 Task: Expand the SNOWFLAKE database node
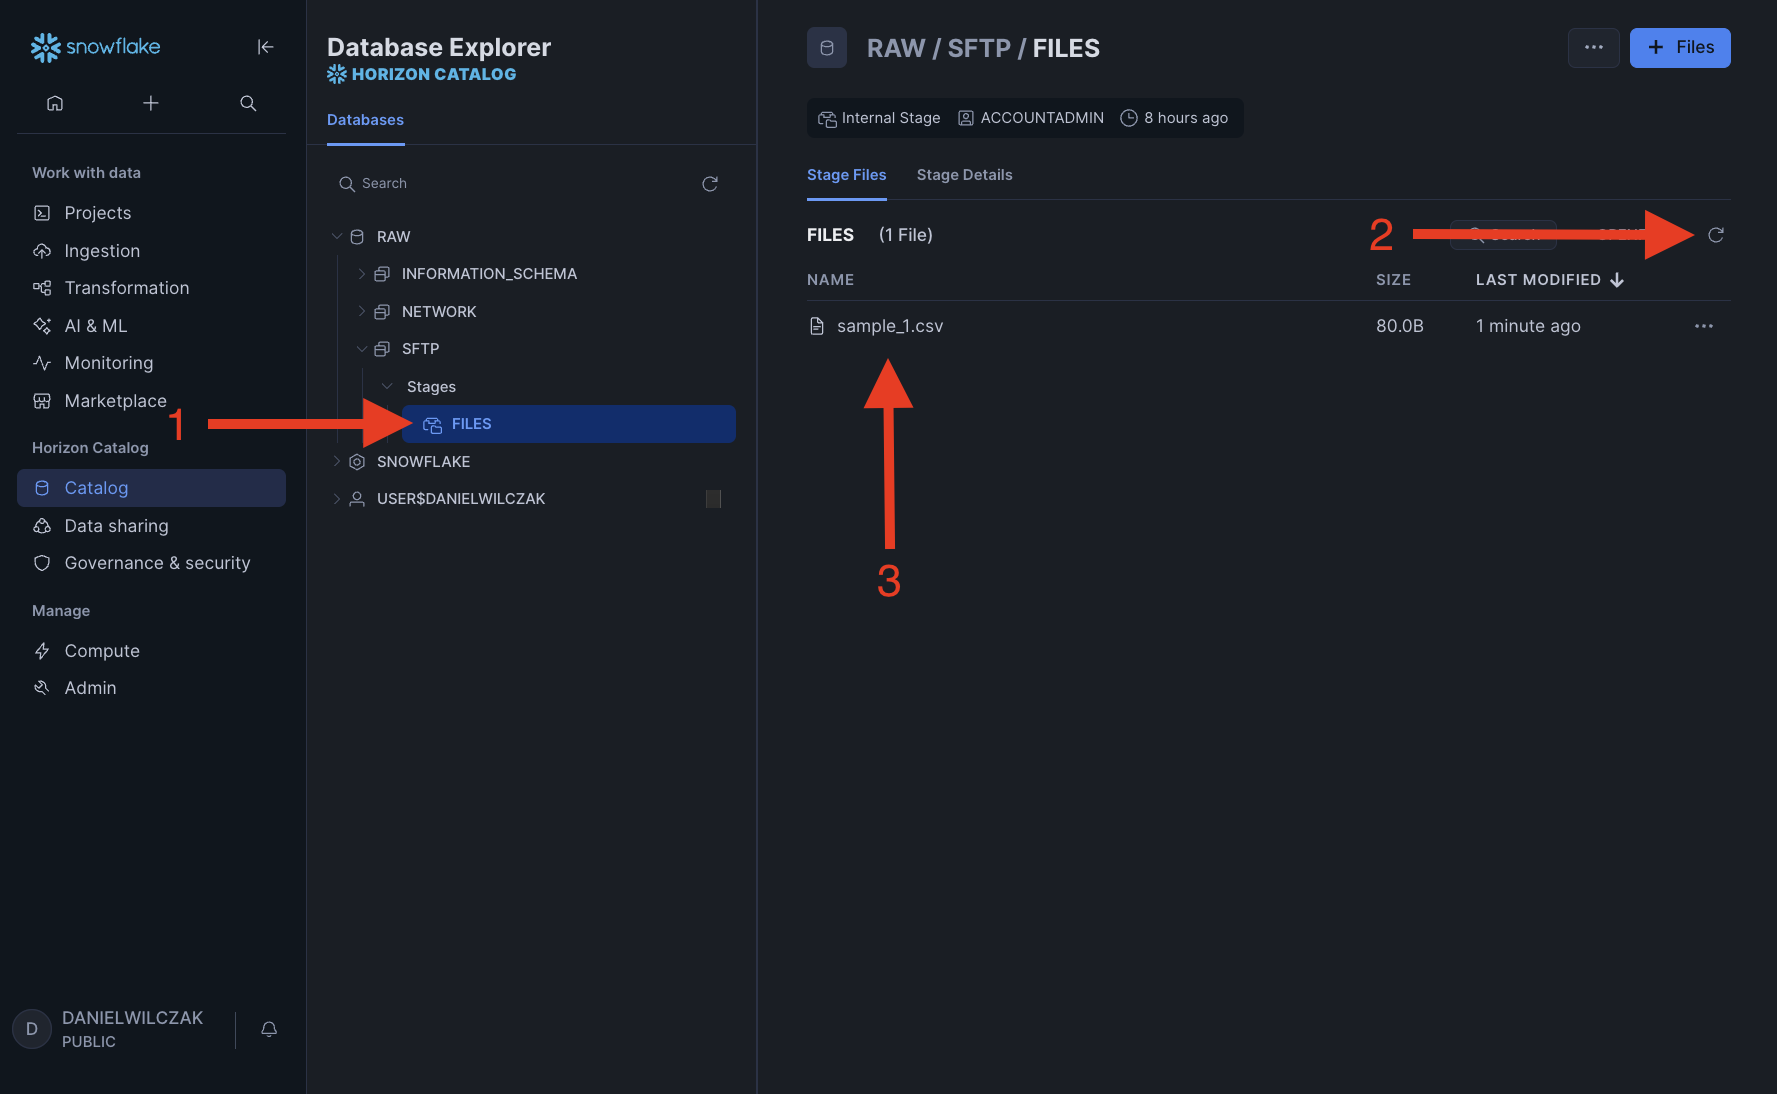[x=337, y=462]
